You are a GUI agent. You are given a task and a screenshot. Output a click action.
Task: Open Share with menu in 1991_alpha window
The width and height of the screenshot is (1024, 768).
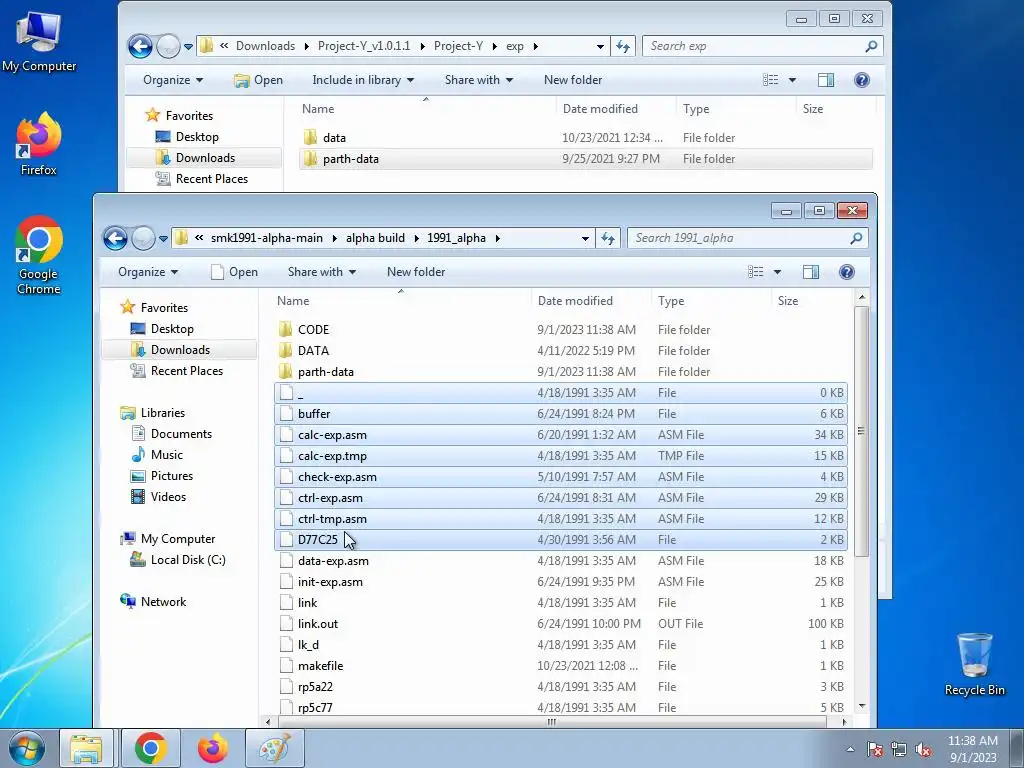[x=322, y=272]
